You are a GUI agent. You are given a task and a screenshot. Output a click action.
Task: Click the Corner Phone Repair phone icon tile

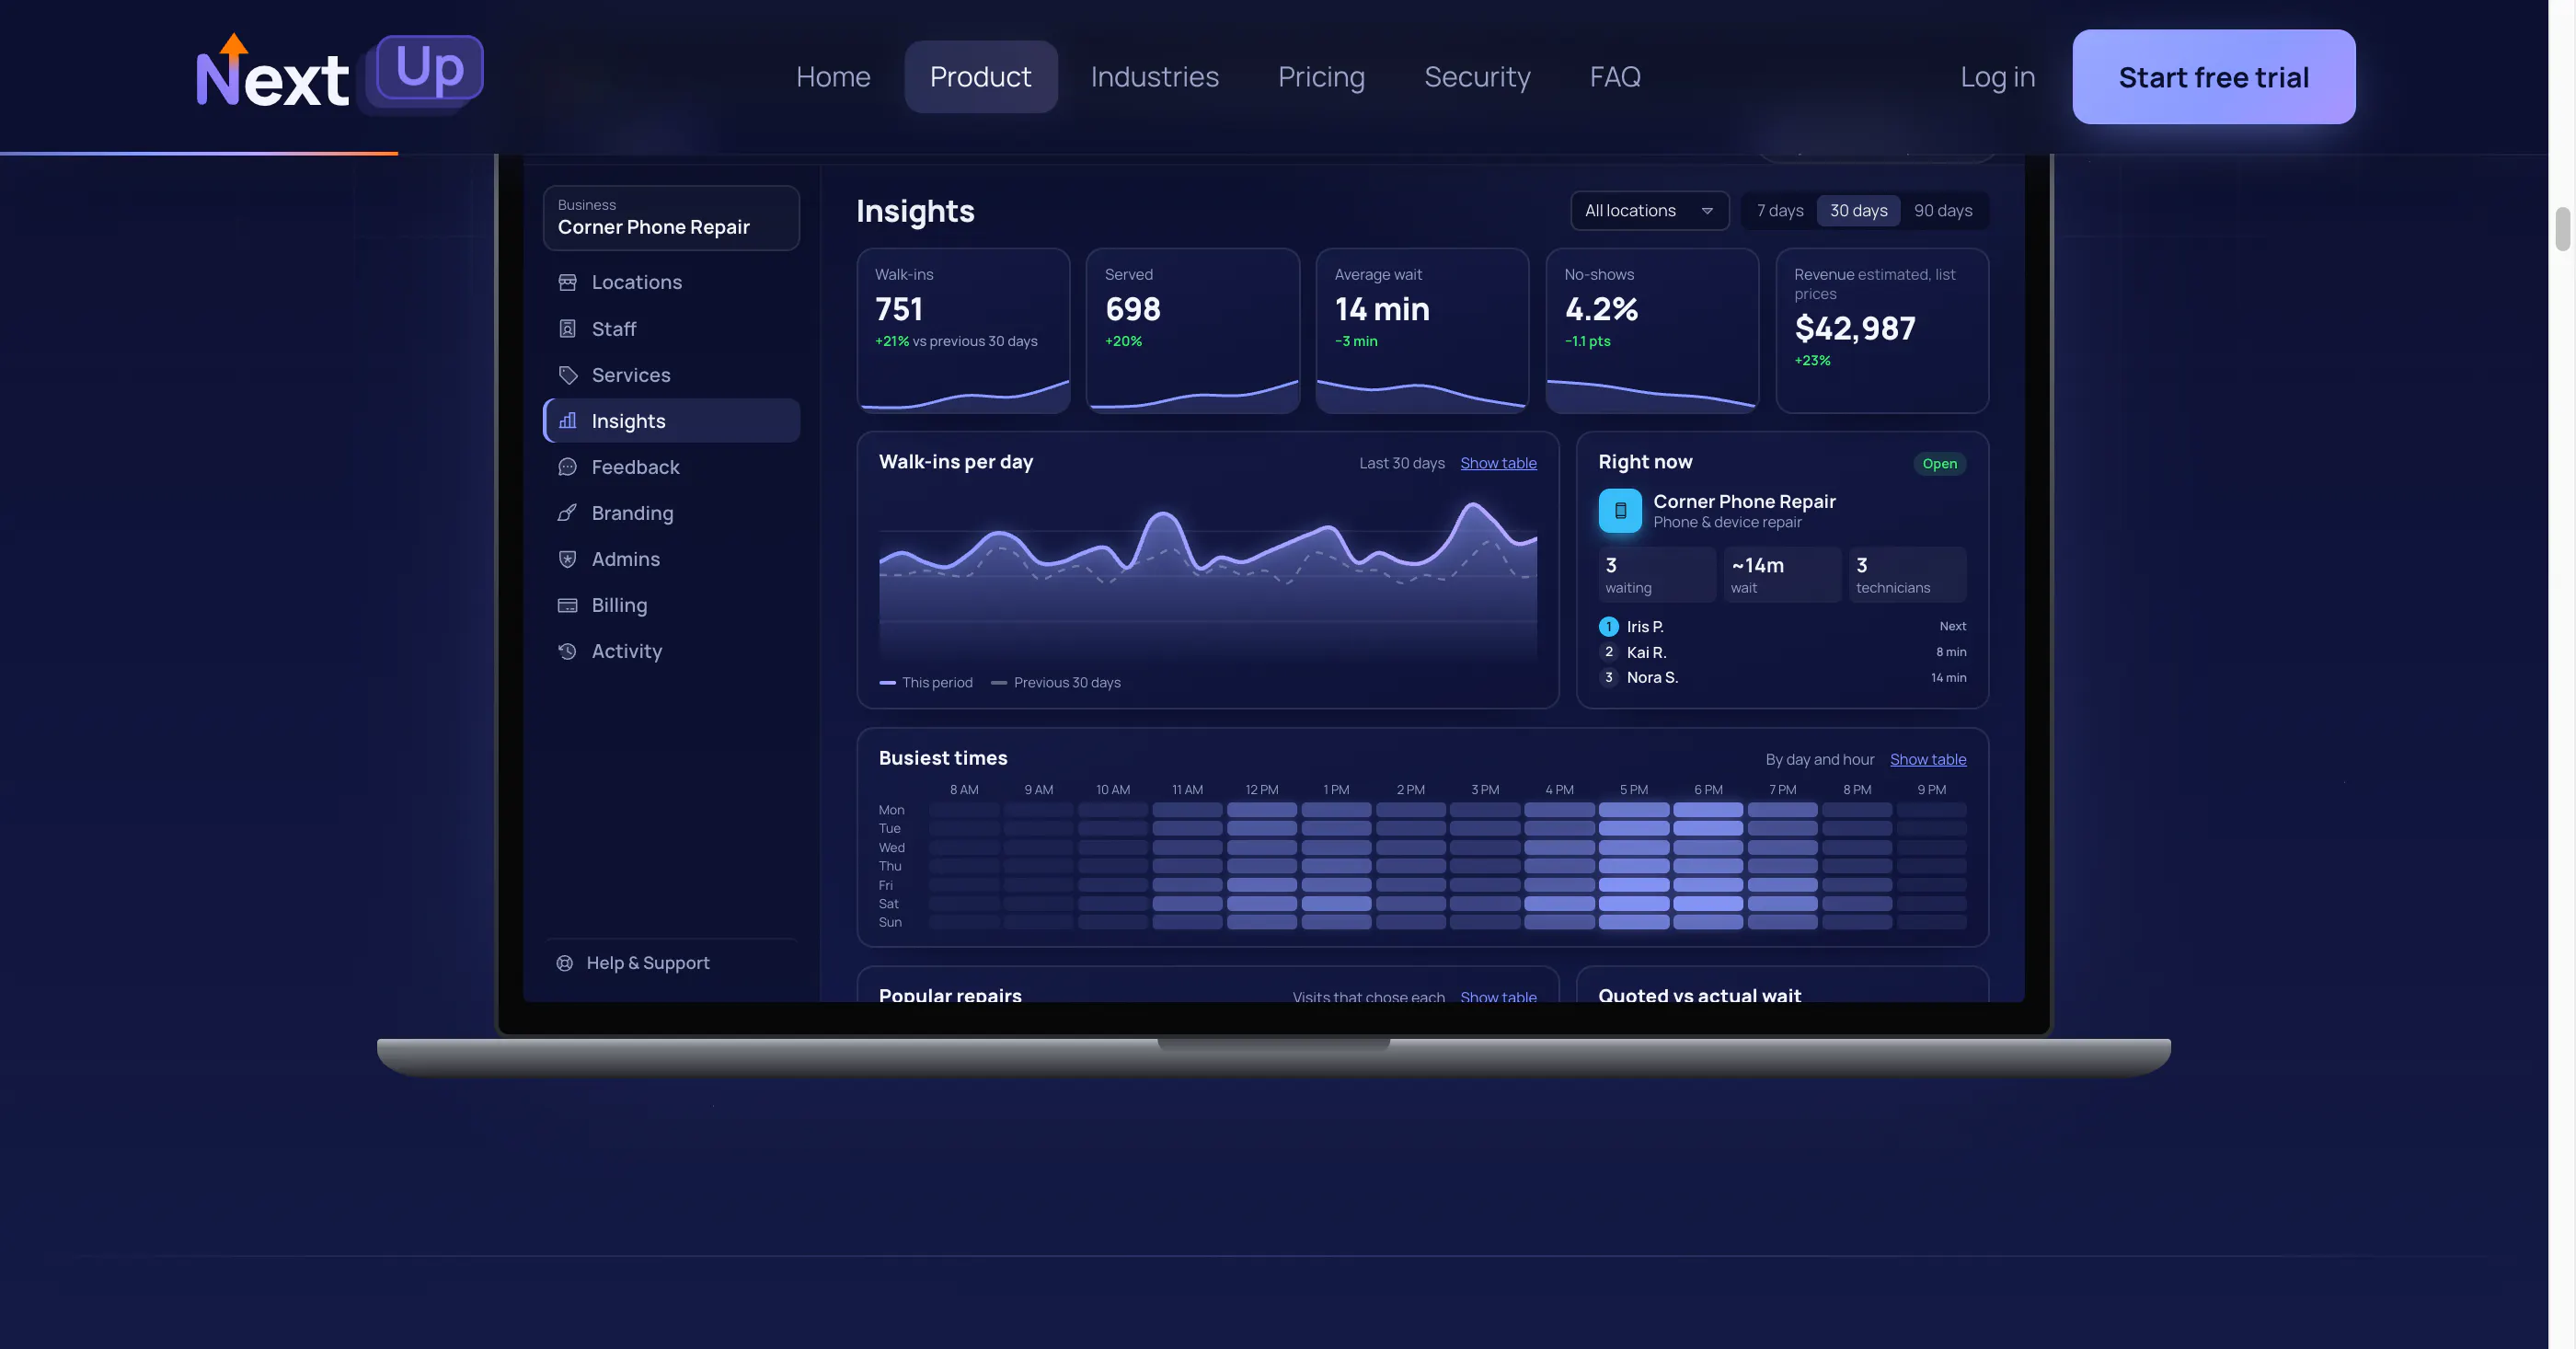[x=1620, y=511]
